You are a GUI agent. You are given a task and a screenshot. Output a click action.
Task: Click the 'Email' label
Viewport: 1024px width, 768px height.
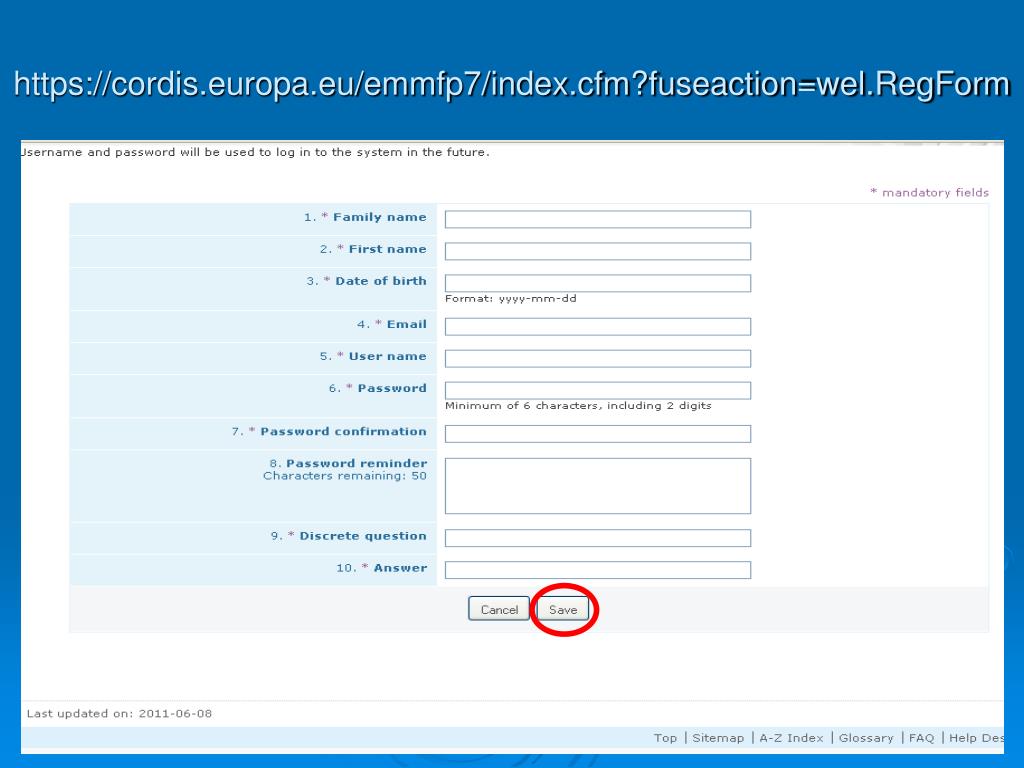406,324
